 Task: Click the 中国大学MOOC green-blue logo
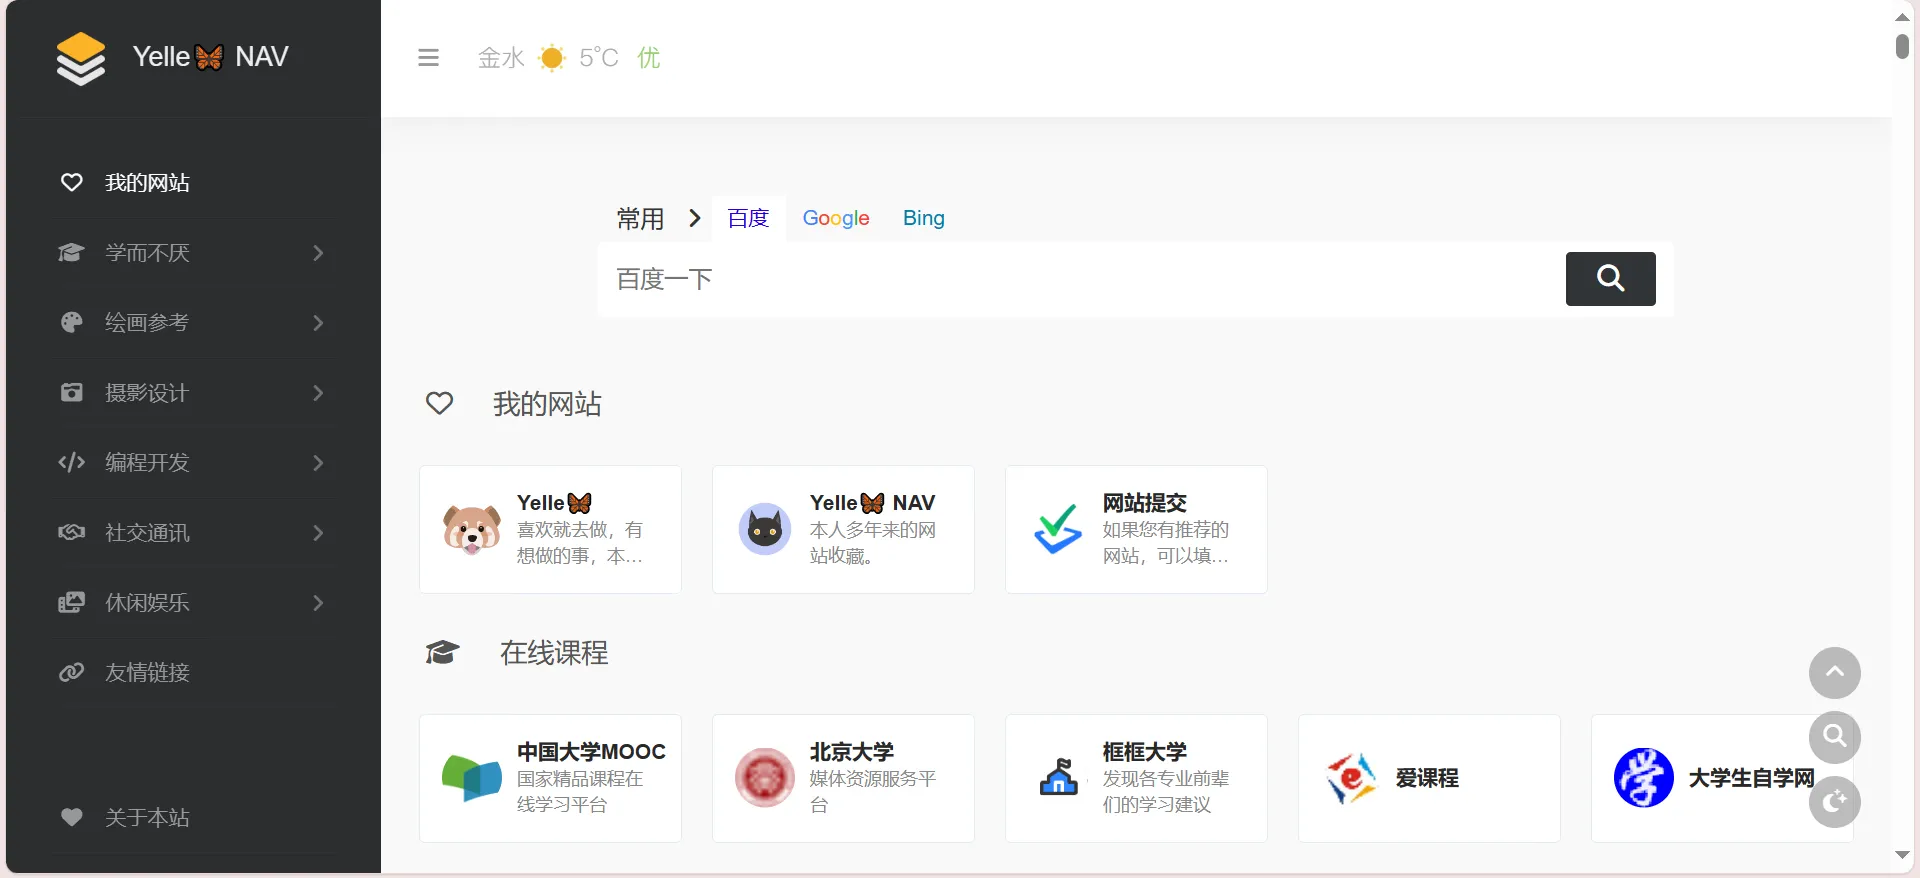(x=472, y=778)
